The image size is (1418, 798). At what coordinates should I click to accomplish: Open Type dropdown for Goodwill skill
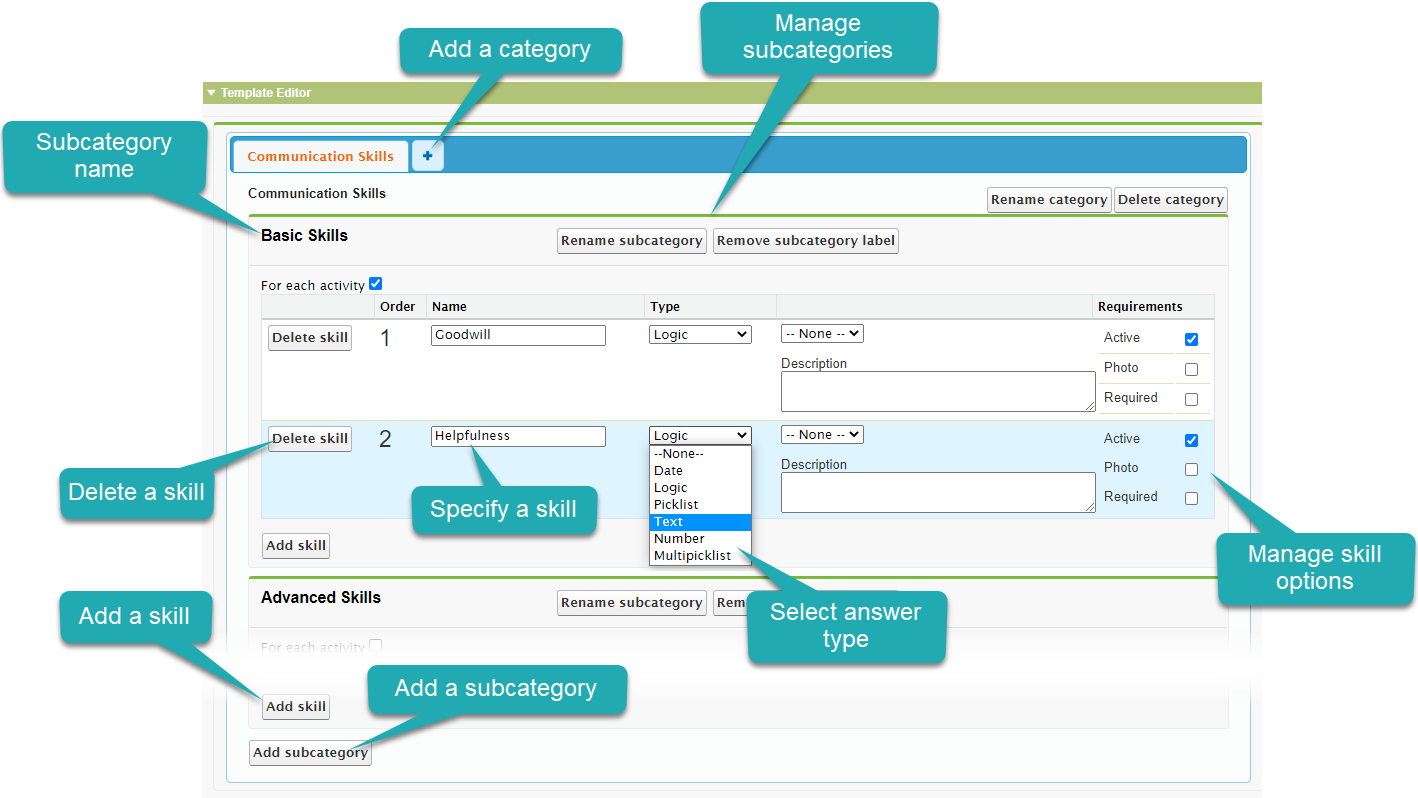[x=700, y=335]
